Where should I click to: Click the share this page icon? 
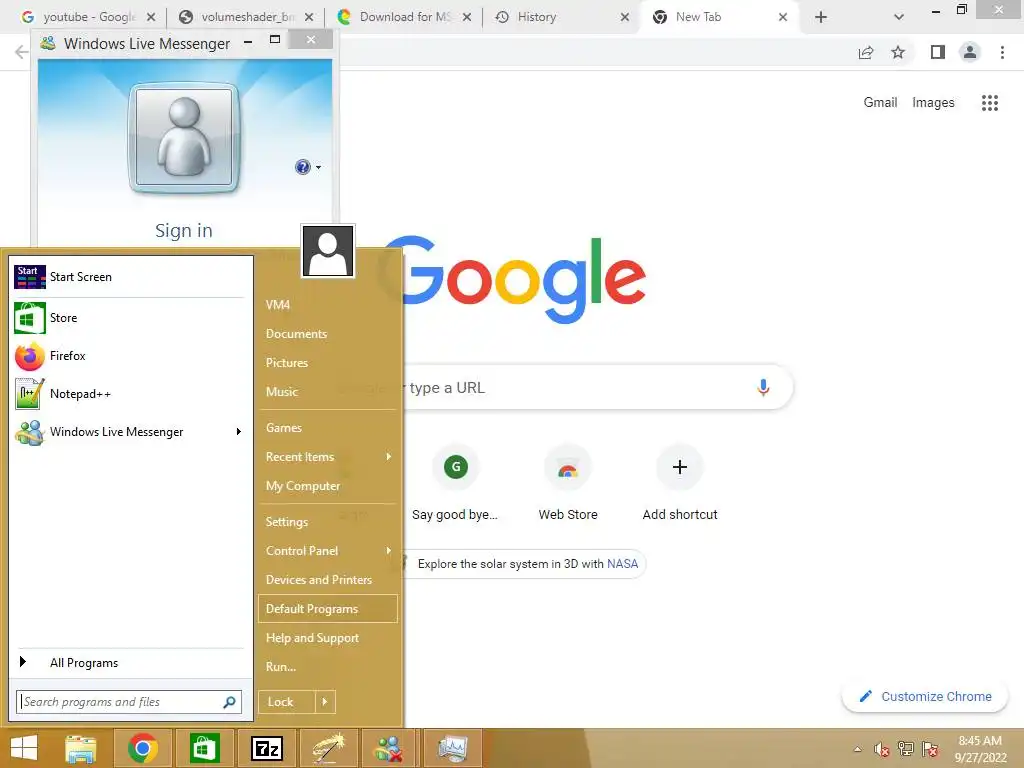[866, 52]
